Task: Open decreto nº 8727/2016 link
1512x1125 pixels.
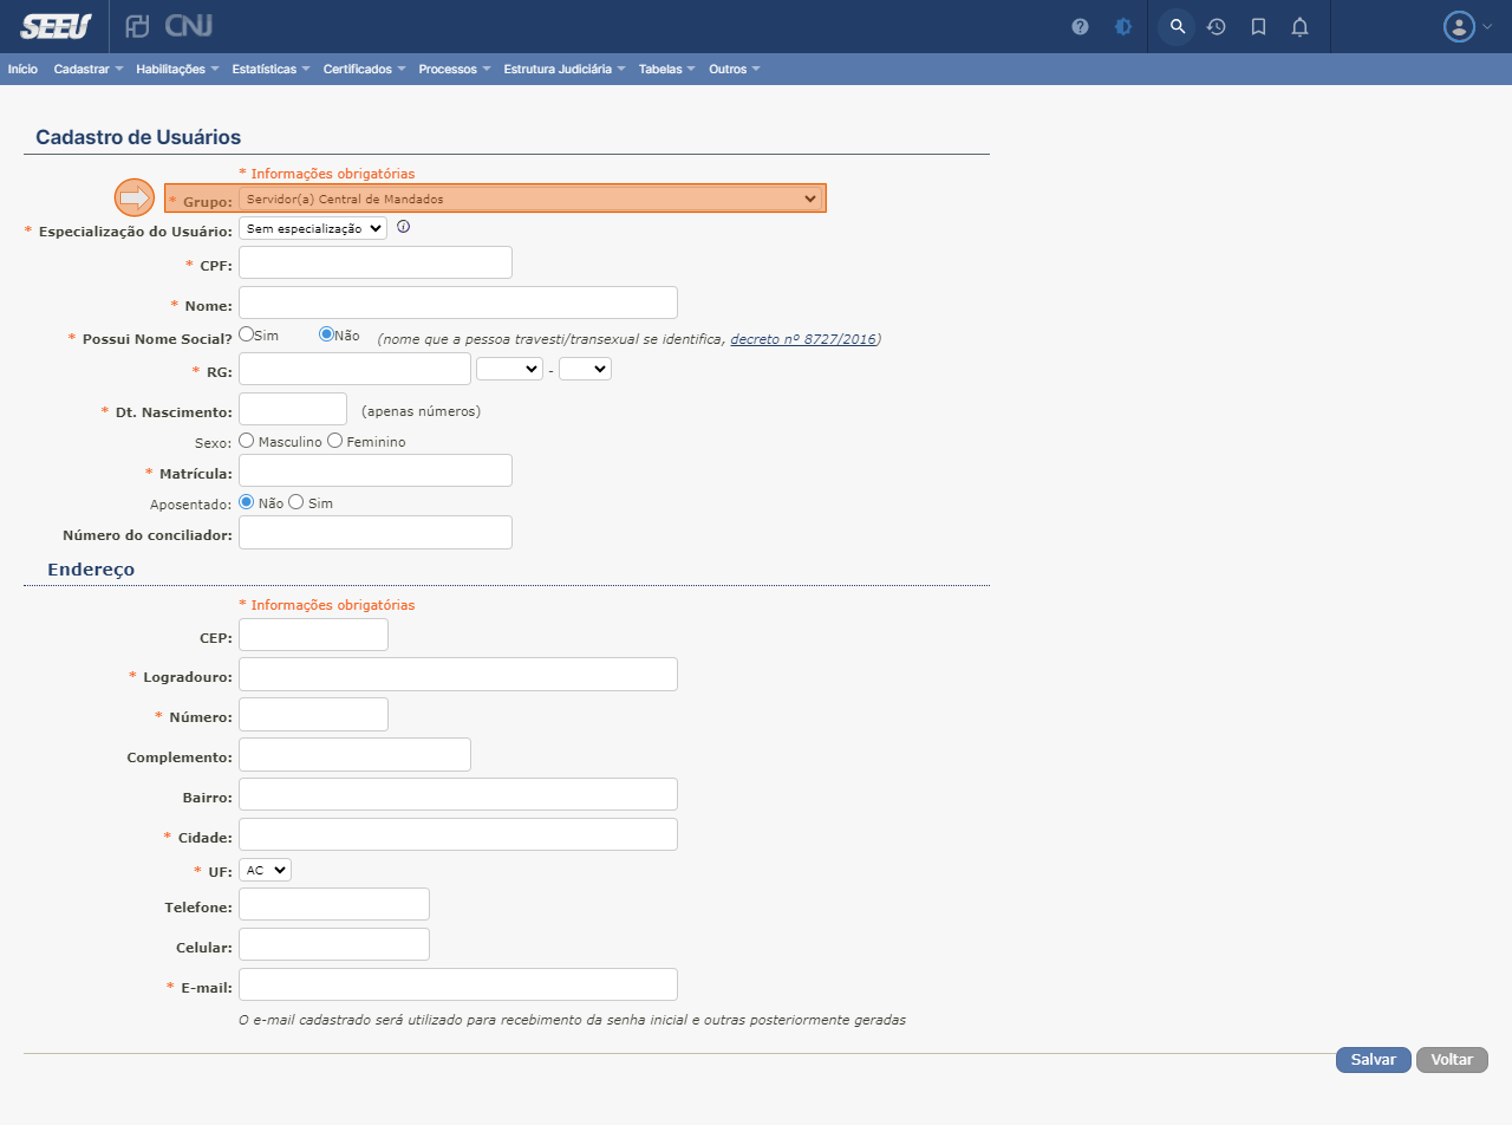Action: coord(803,339)
